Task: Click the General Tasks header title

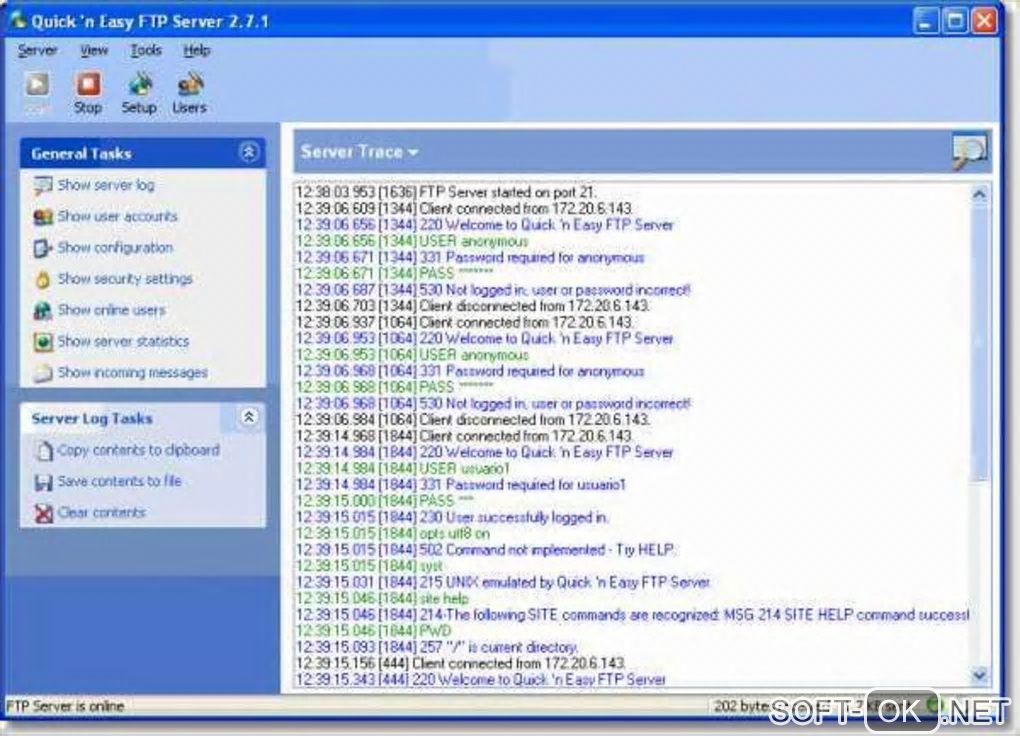Action: point(81,154)
